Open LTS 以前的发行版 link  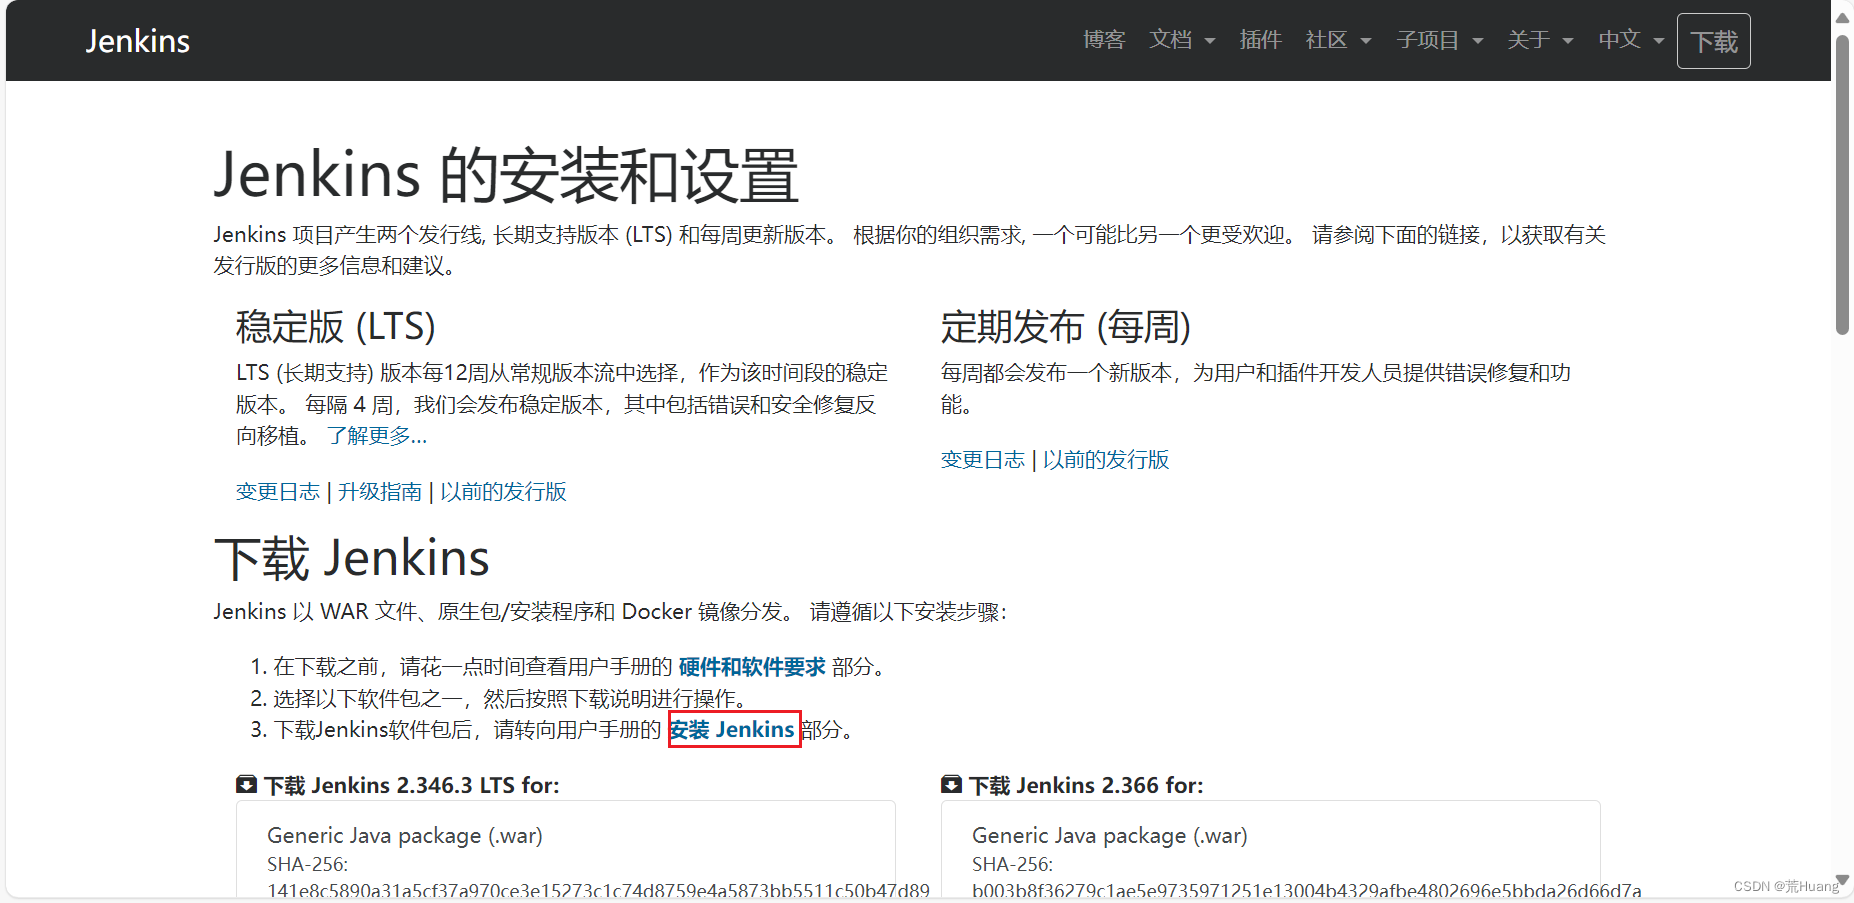tap(503, 492)
